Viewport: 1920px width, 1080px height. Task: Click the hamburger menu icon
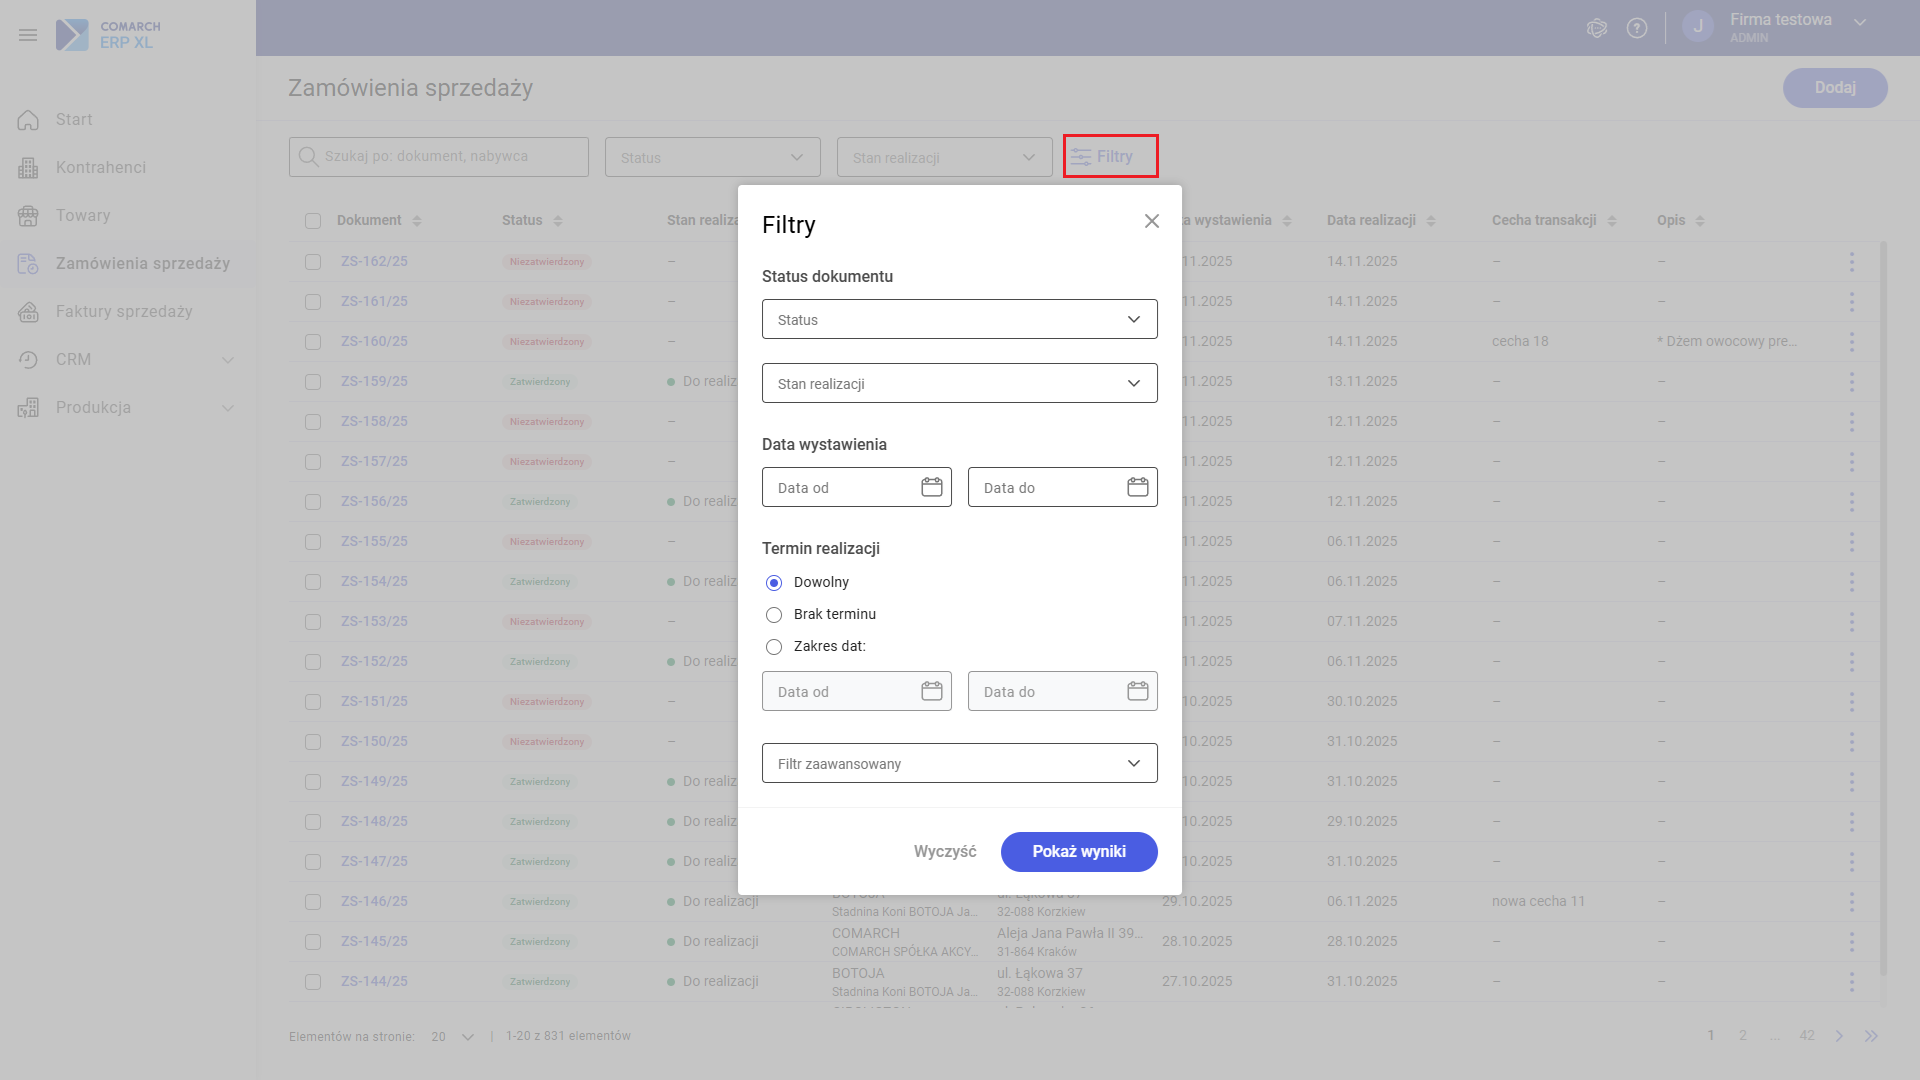coord(28,35)
